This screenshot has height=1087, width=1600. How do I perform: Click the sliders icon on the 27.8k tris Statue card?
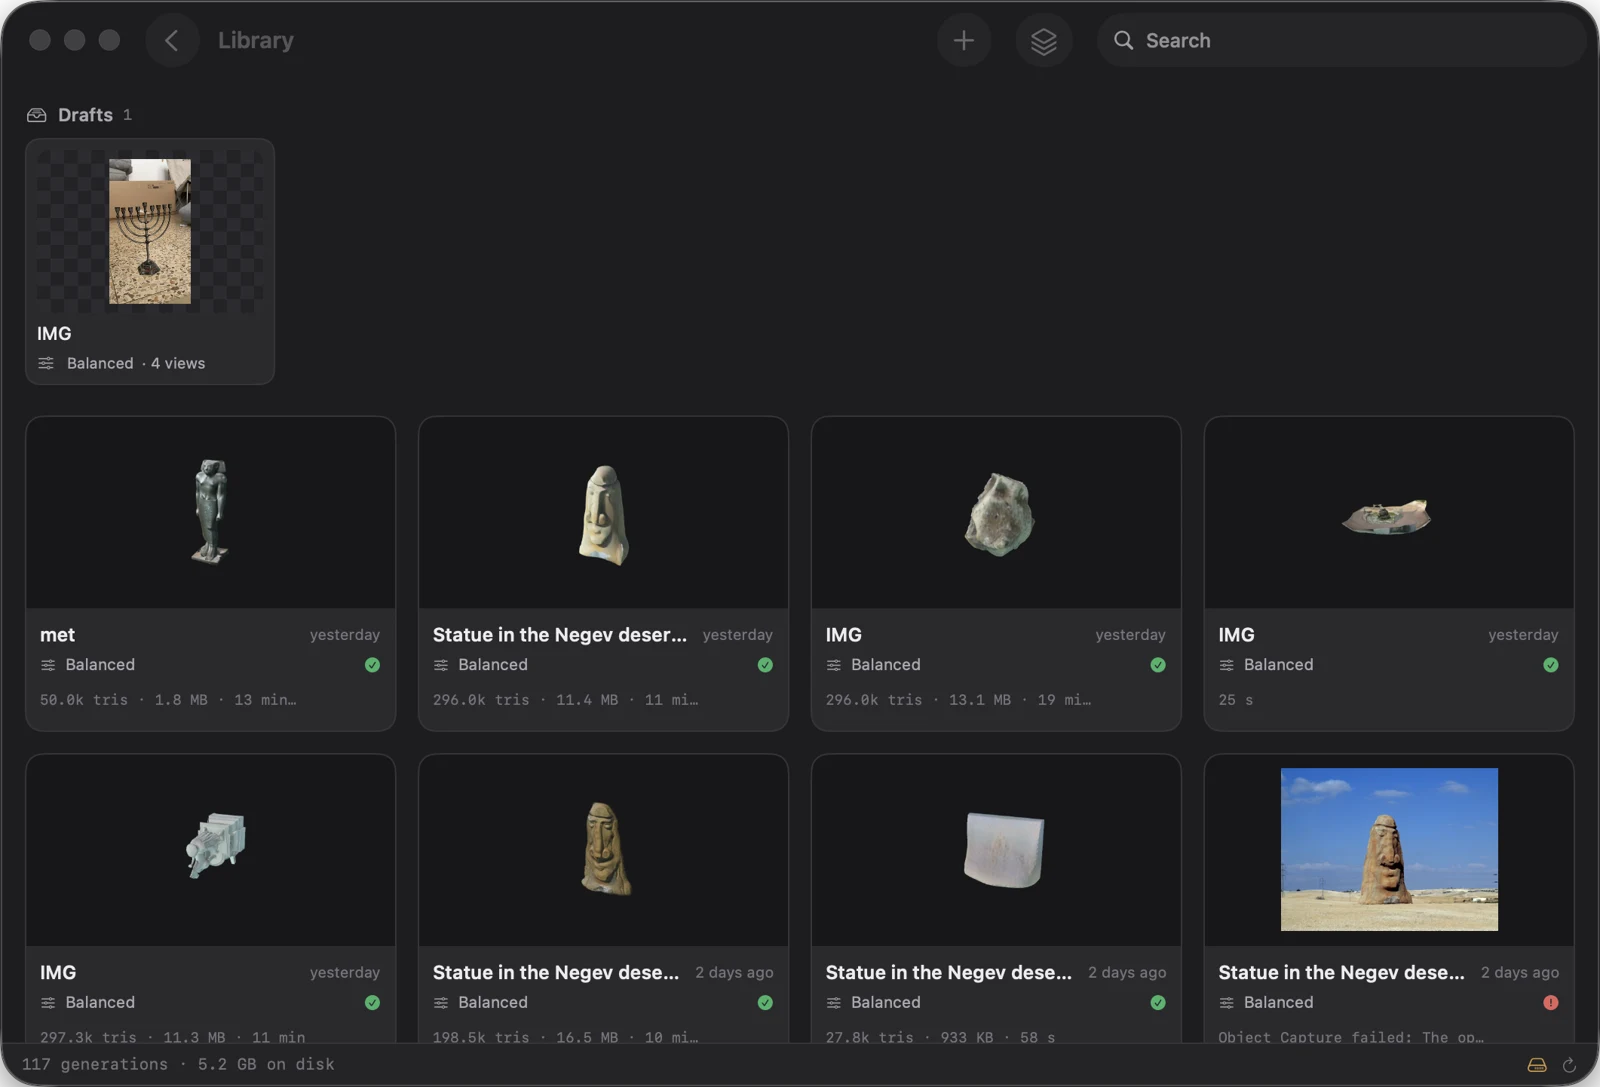[834, 1003]
